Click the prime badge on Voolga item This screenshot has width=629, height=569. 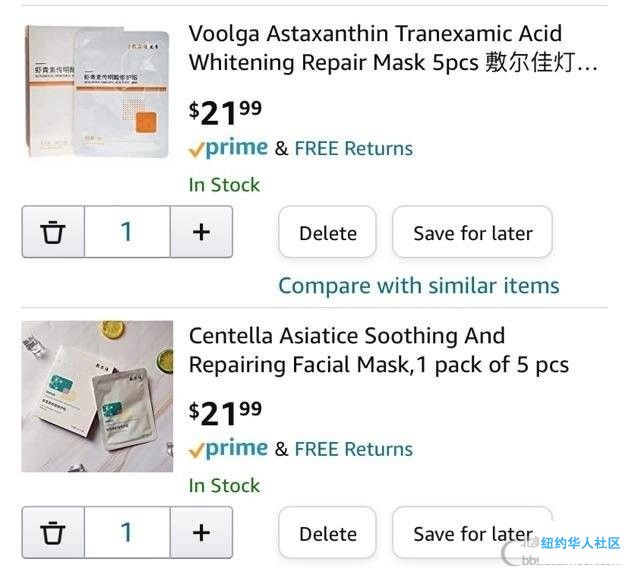click(228, 148)
